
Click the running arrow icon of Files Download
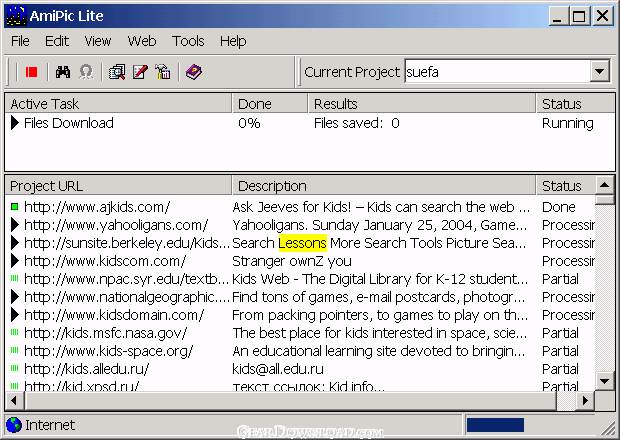pyautogui.click(x=15, y=123)
